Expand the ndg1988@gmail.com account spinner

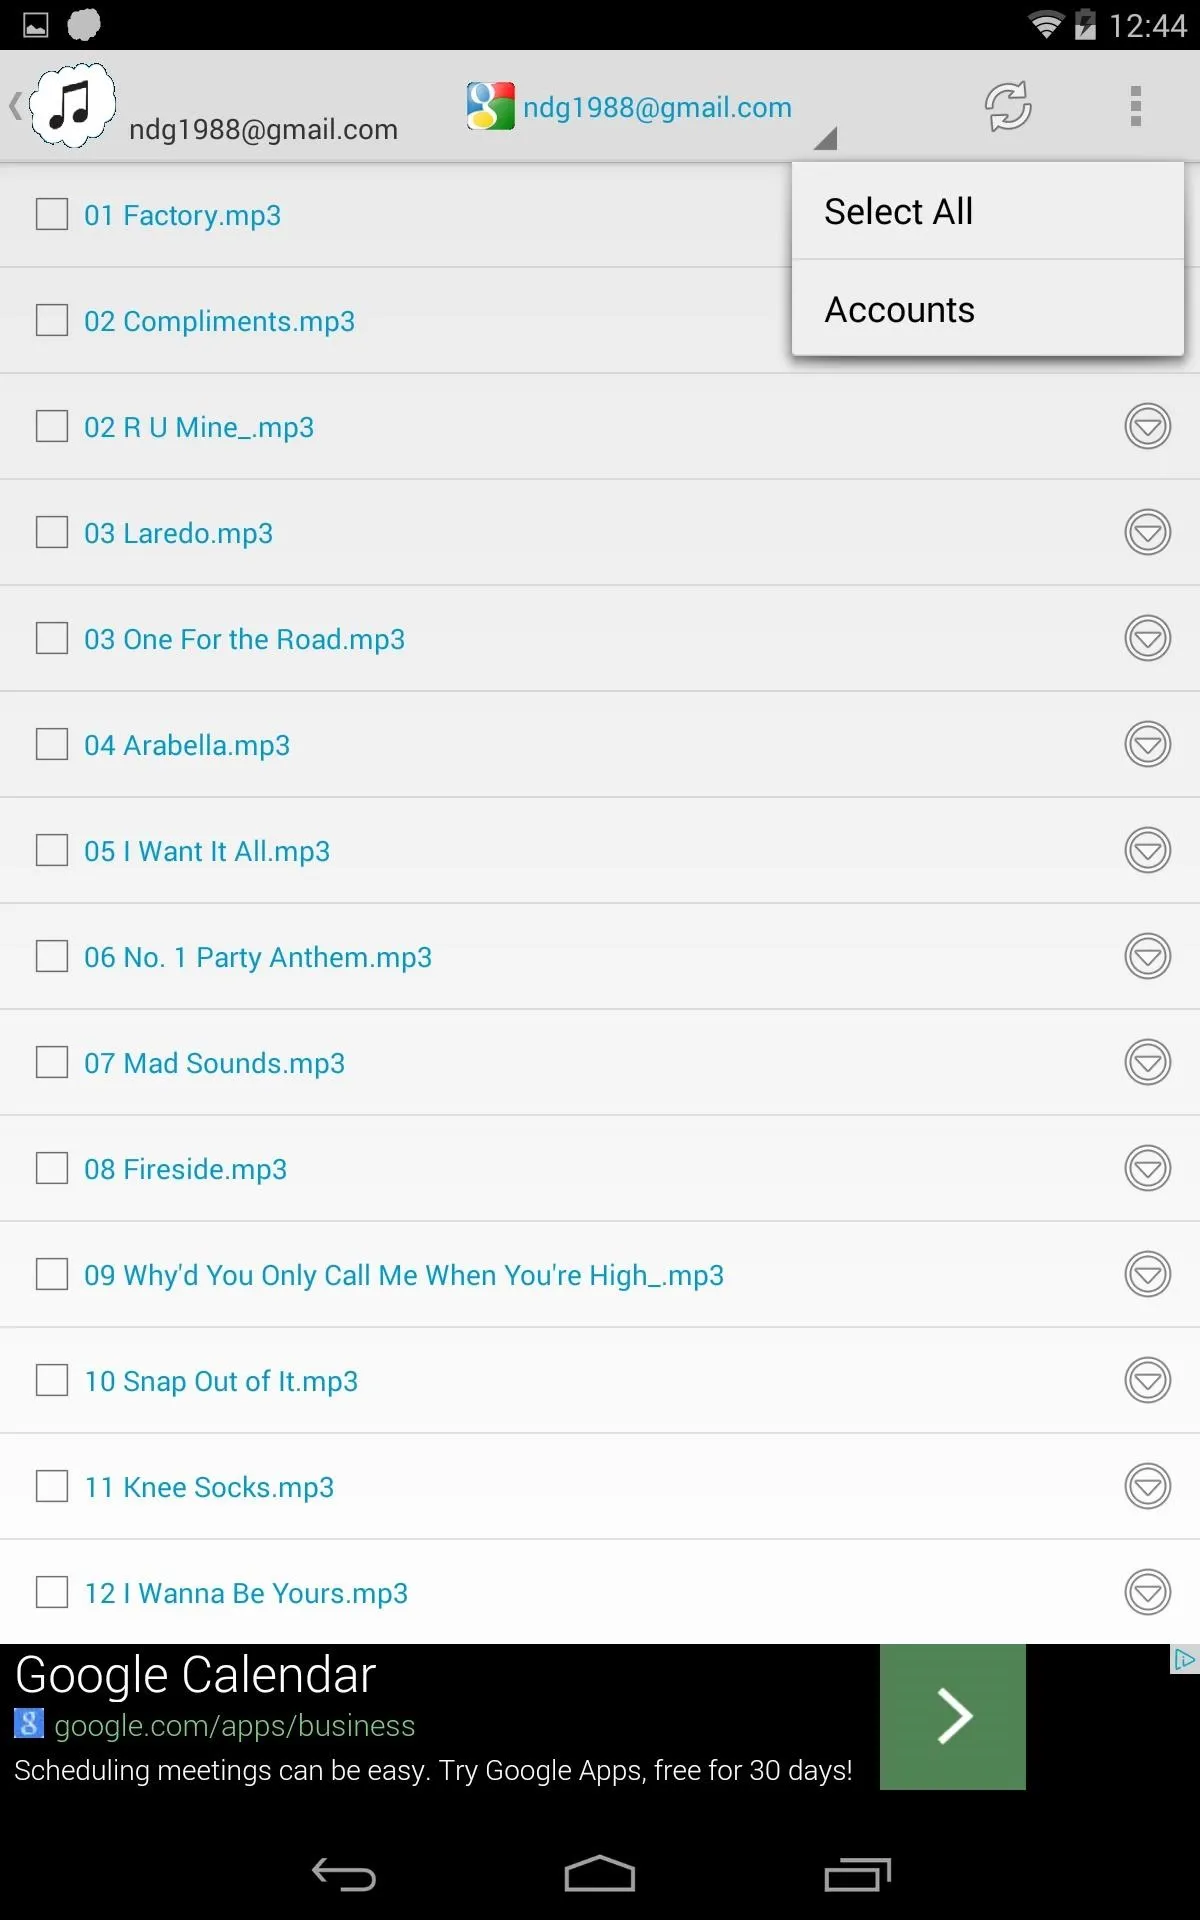(652, 108)
